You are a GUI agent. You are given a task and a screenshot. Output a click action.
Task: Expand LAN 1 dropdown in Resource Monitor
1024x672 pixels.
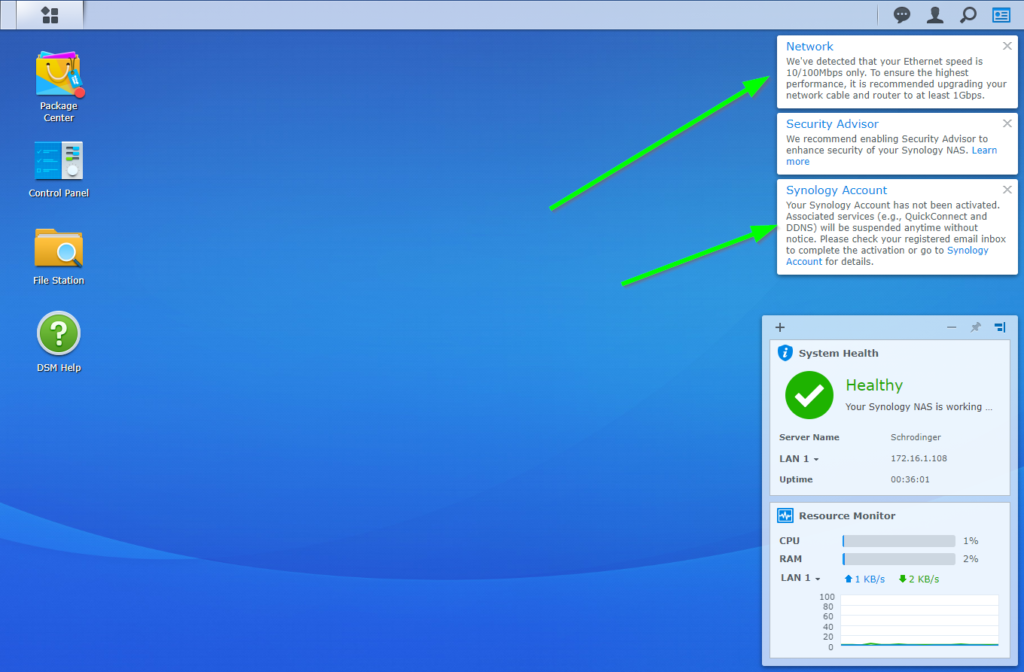tap(800, 578)
